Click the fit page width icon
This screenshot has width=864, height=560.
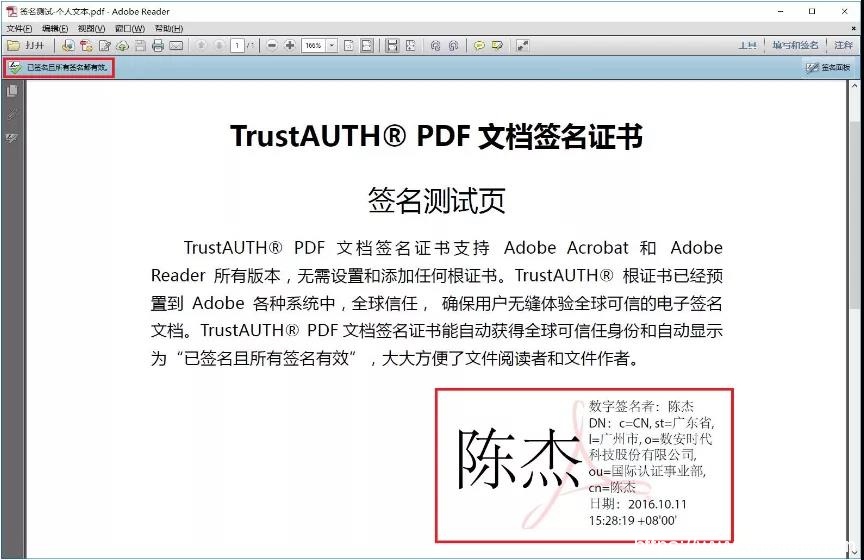point(367,46)
